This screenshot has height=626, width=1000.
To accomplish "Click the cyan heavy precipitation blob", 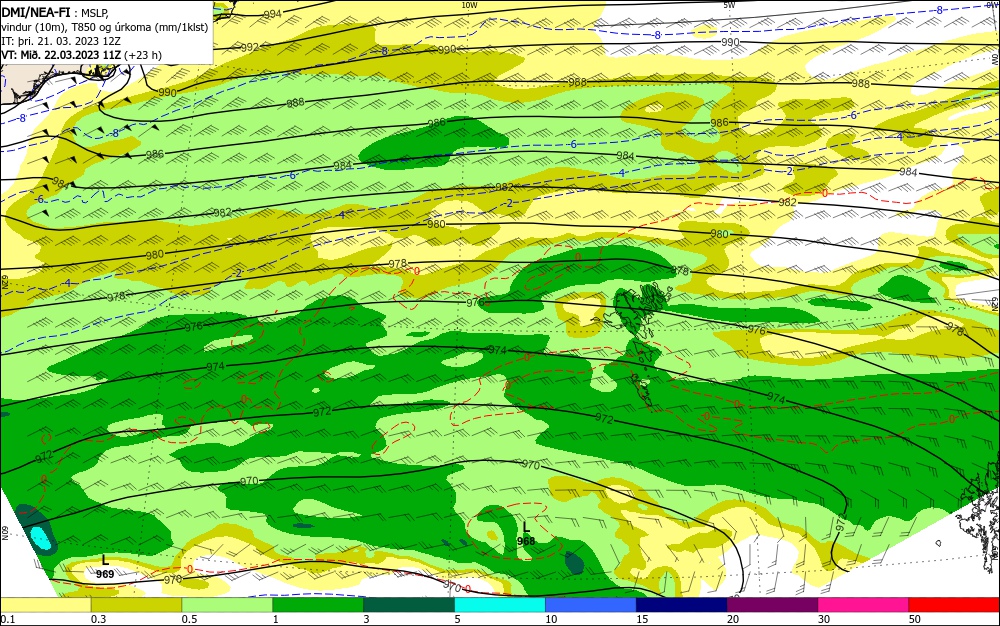I will pyautogui.click(x=41, y=538).
